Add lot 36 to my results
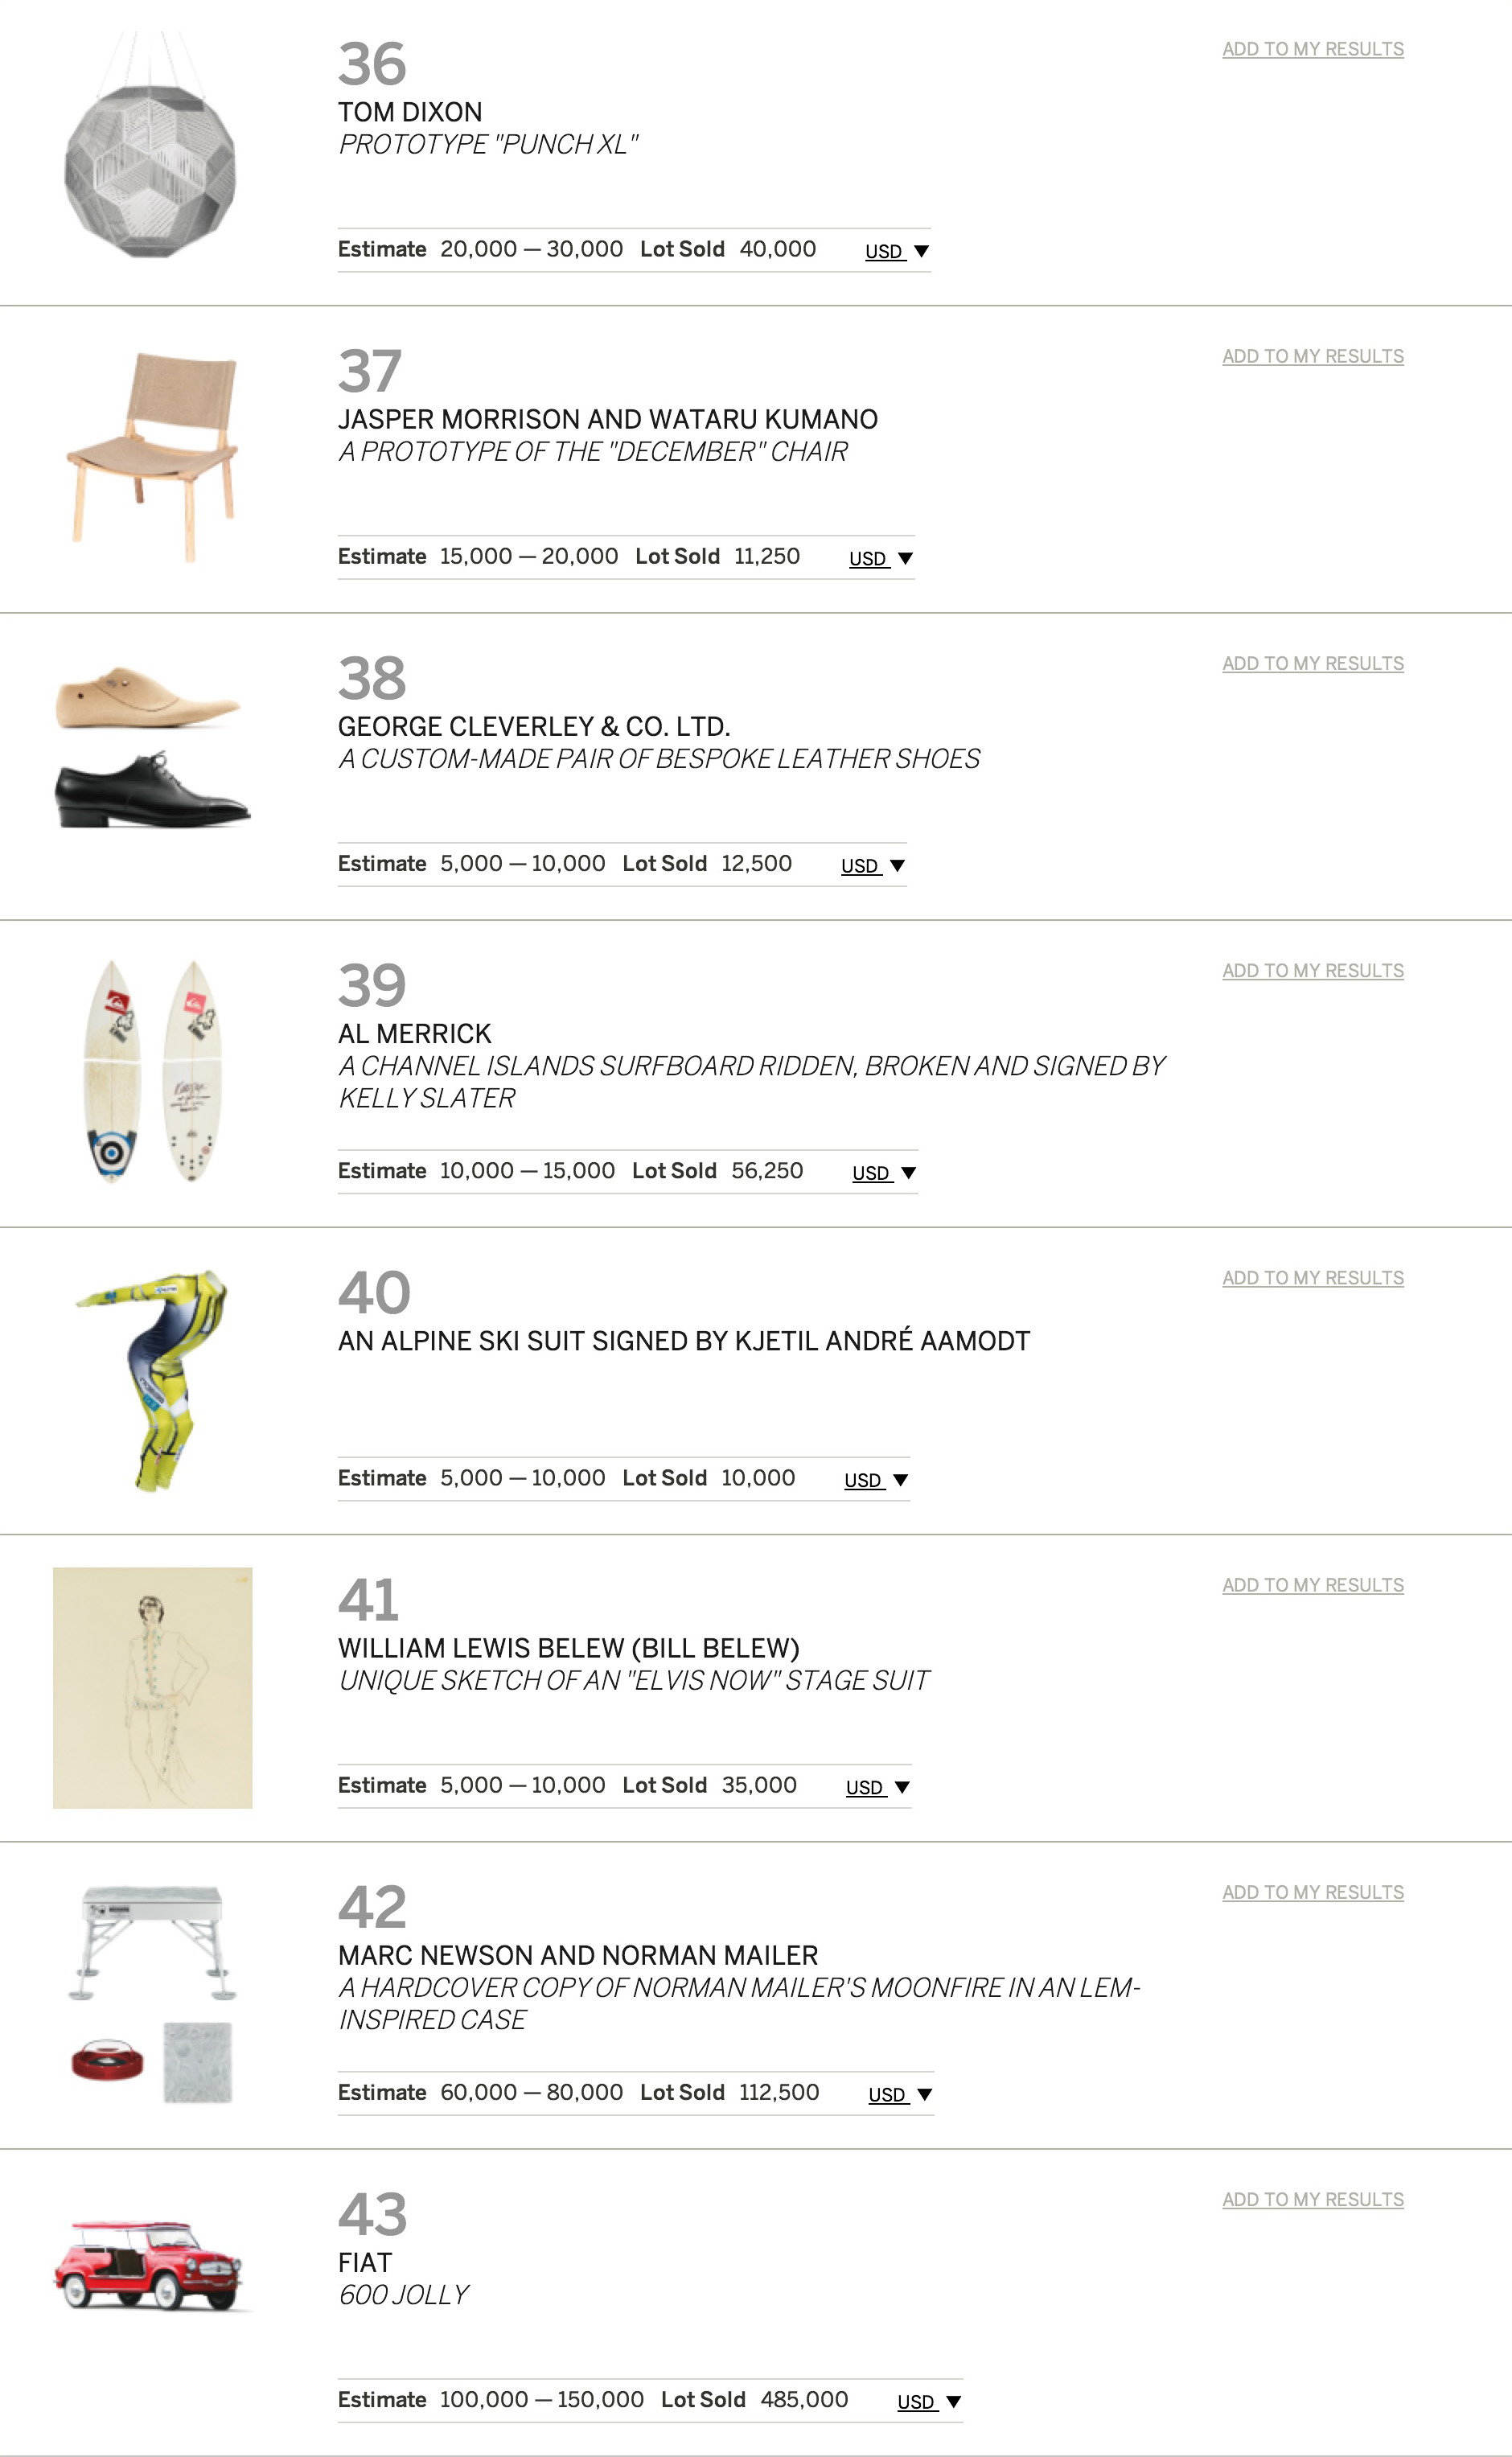The height and width of the screenshot is (2457, 1512). click(x=1312, y=49)
